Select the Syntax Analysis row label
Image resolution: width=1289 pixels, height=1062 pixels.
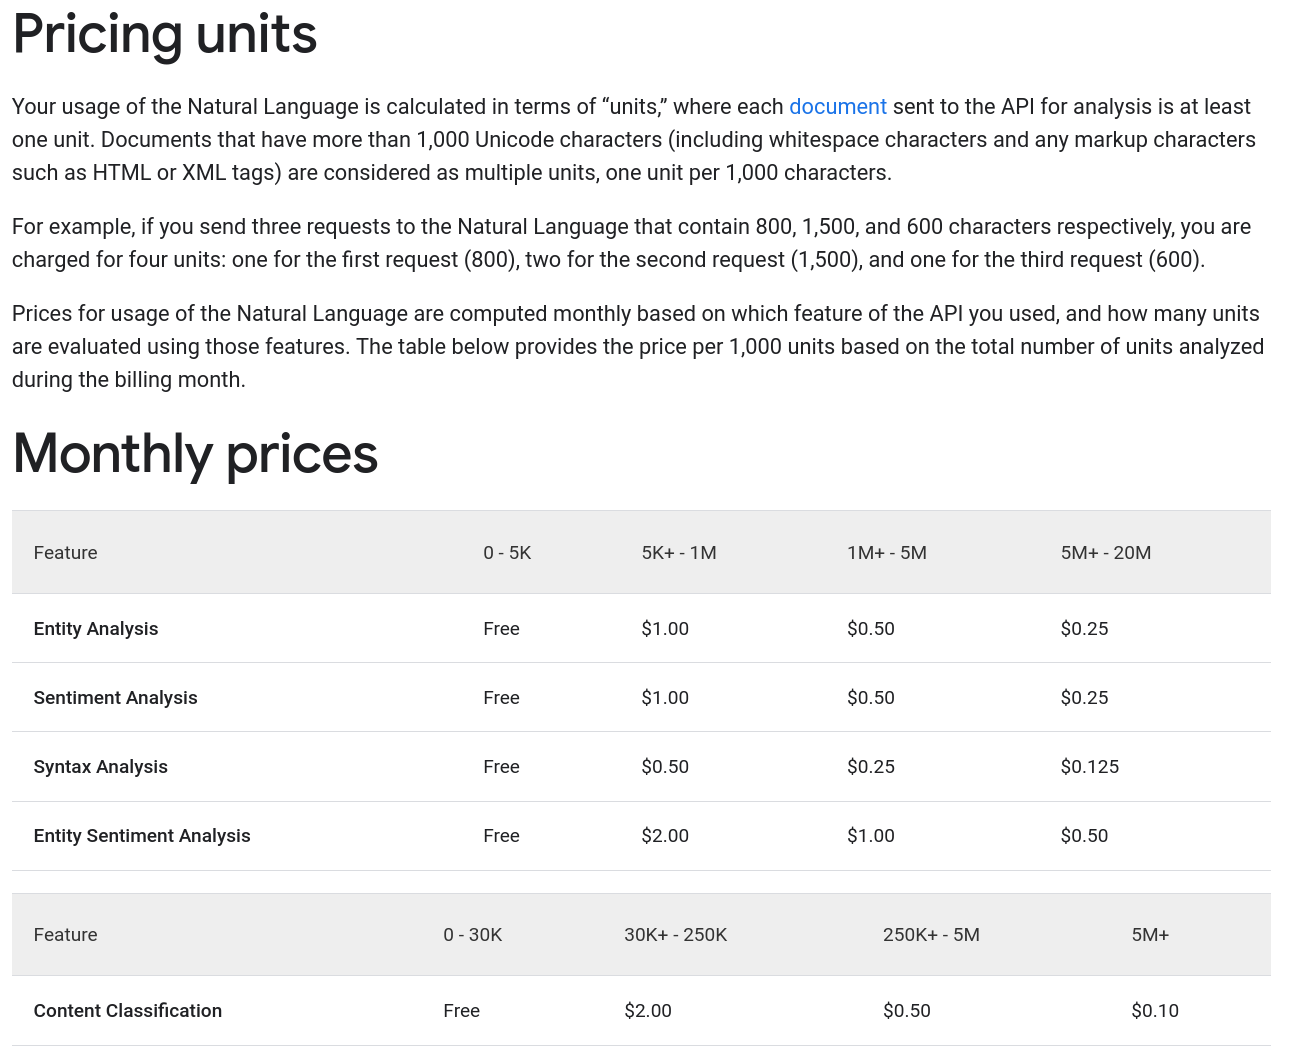tap(100, 767)
